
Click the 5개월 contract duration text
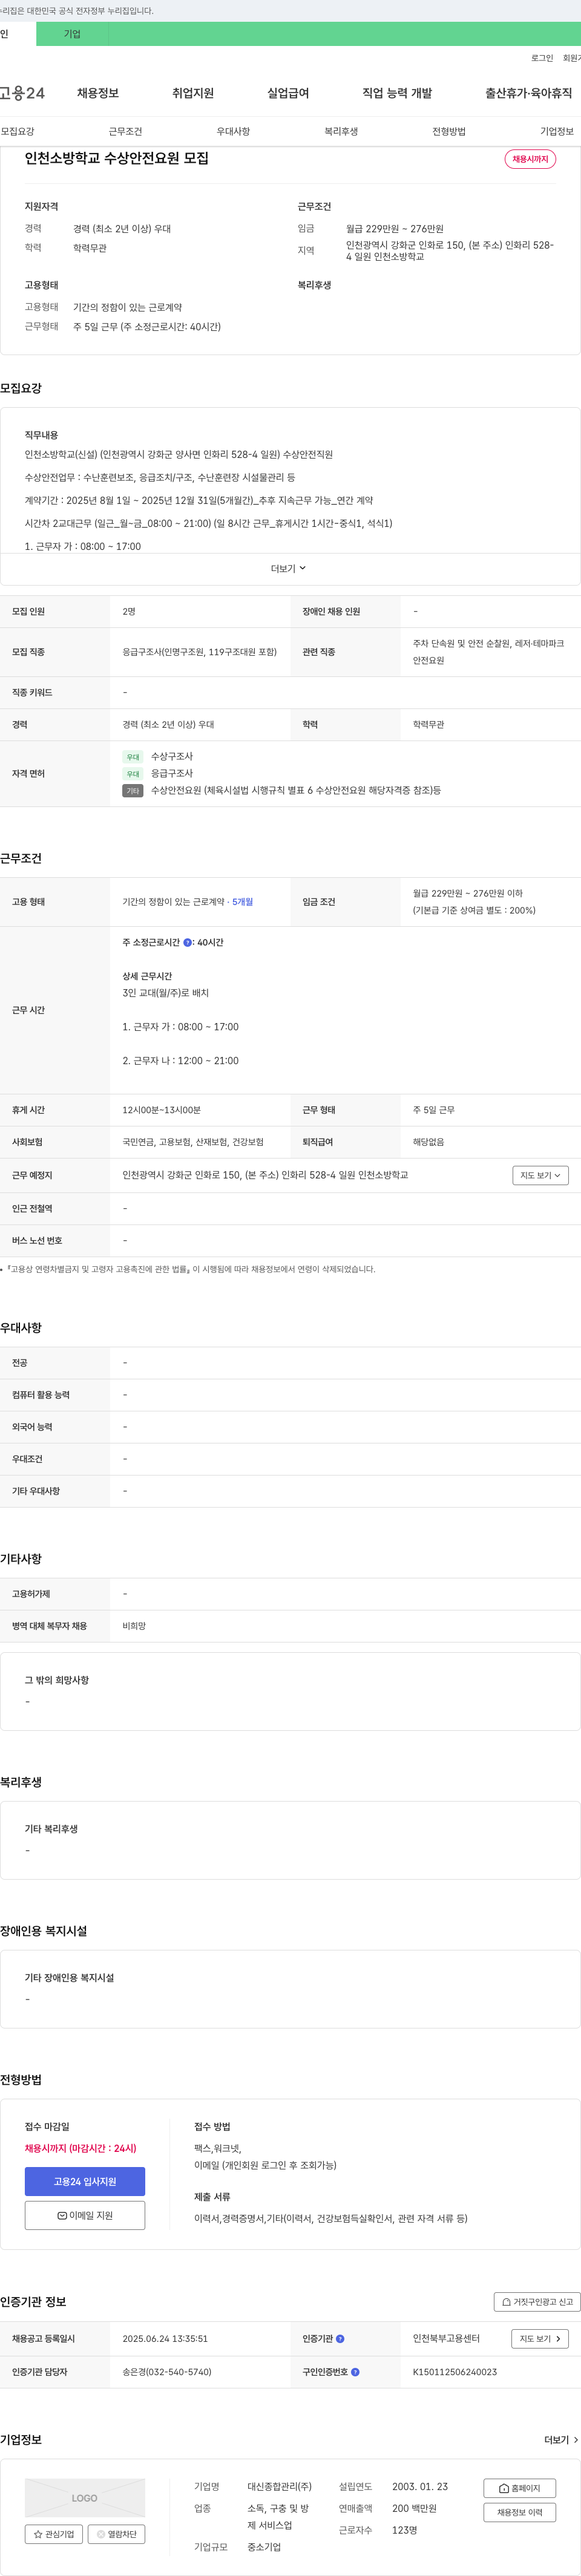coord(242,902)
